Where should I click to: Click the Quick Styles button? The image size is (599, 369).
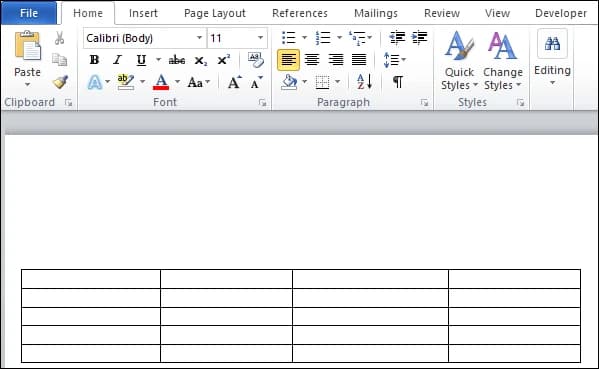459,60
